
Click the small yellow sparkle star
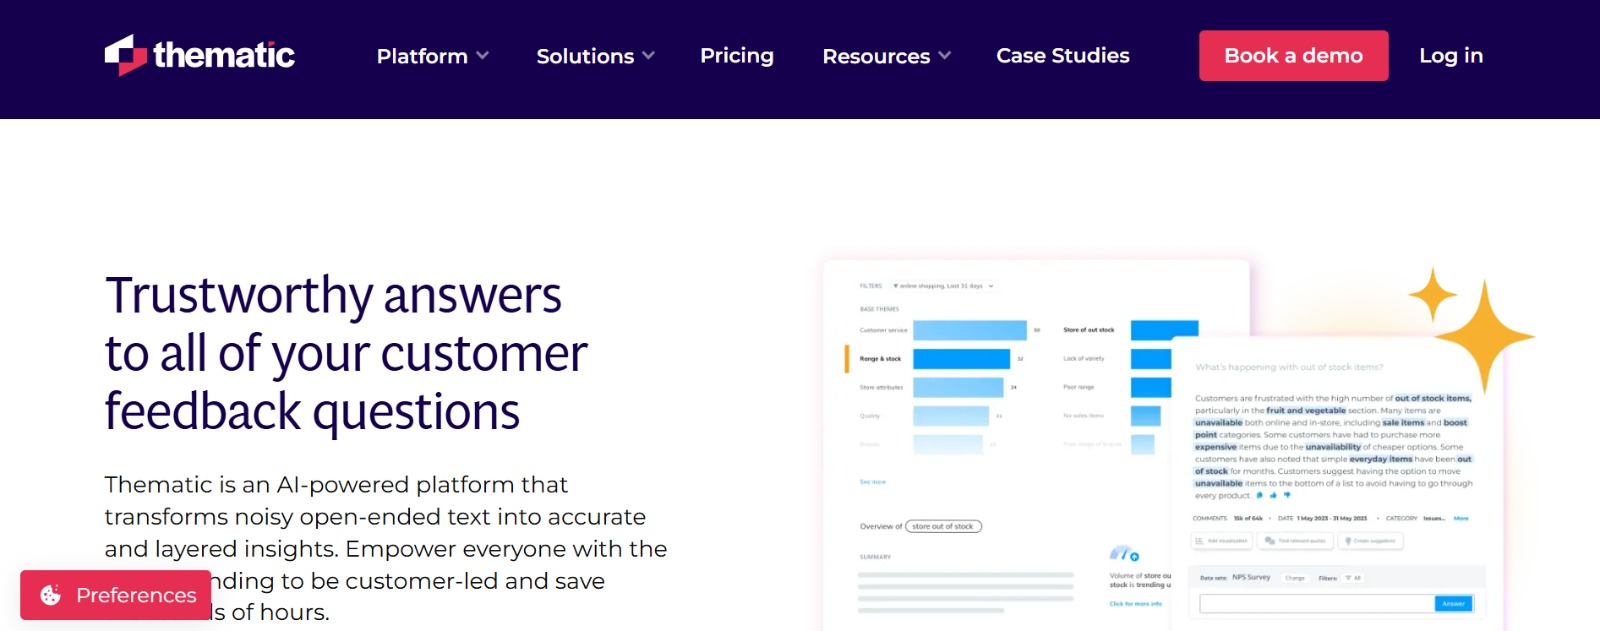1433,295
